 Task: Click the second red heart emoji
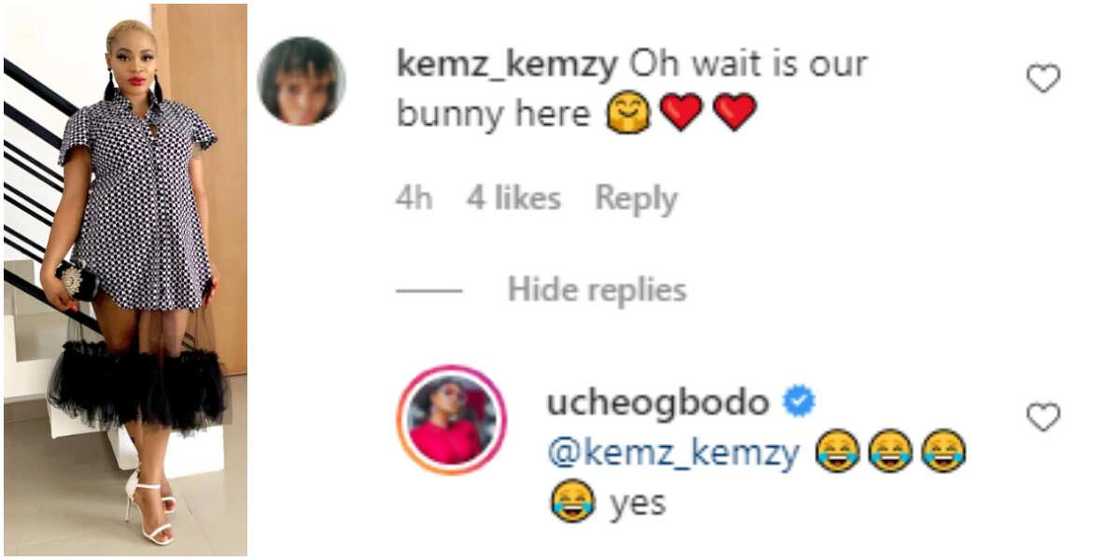tap(735, 114)
